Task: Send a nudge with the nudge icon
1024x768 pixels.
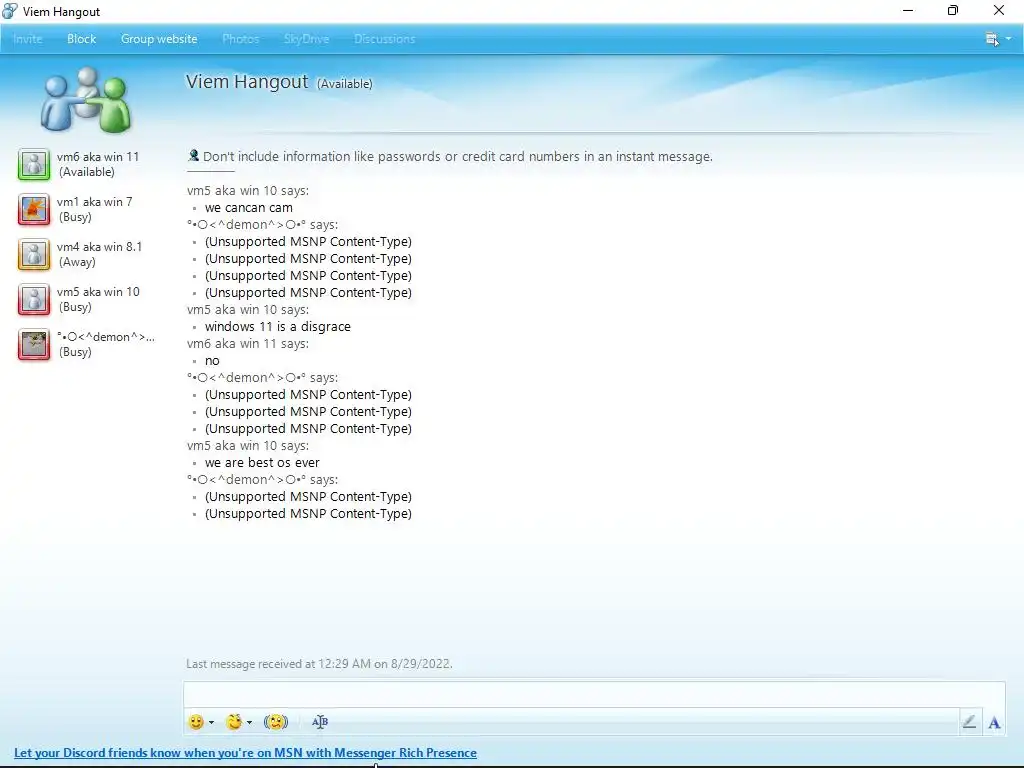Action: 276,722
